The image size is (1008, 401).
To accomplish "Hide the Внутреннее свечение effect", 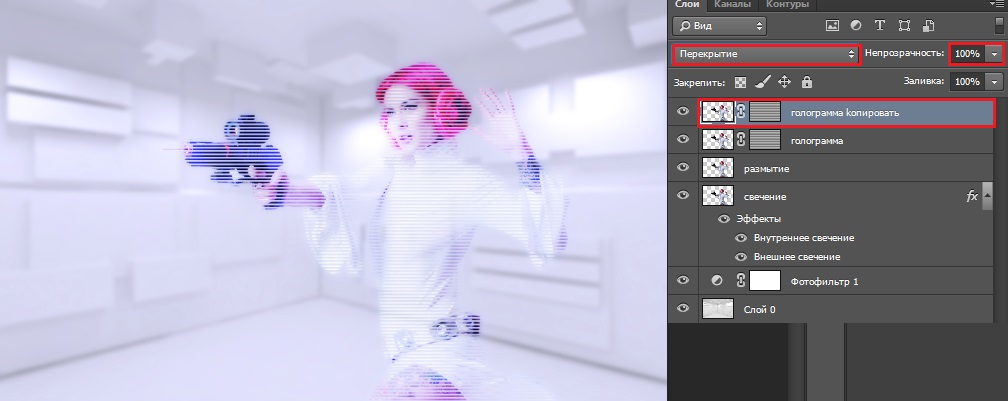I will coord(741,238).
